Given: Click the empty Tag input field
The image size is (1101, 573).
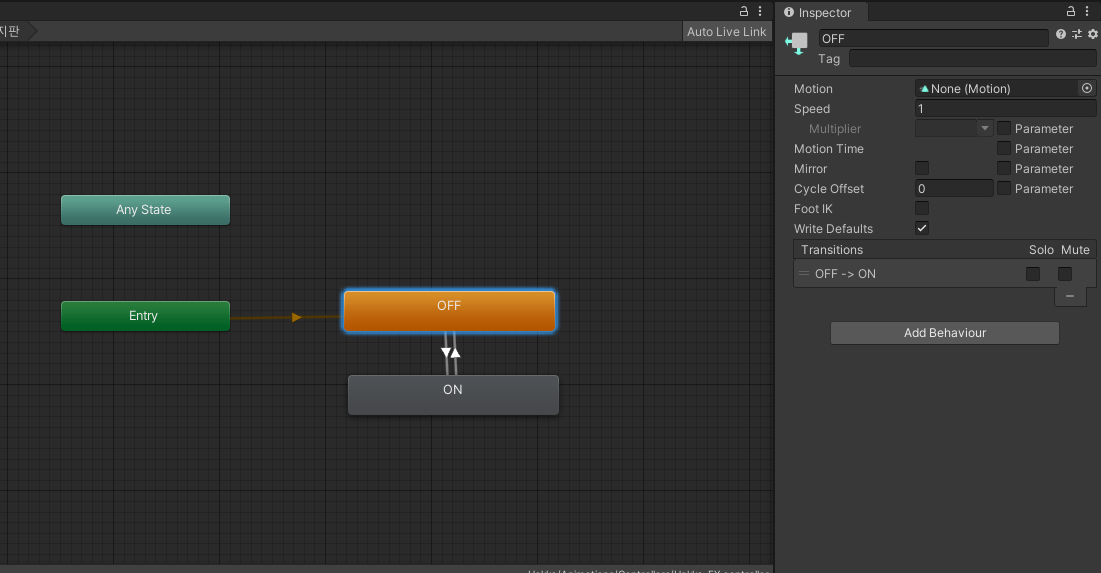Looking at the screenshot, I should coord(973,59).
